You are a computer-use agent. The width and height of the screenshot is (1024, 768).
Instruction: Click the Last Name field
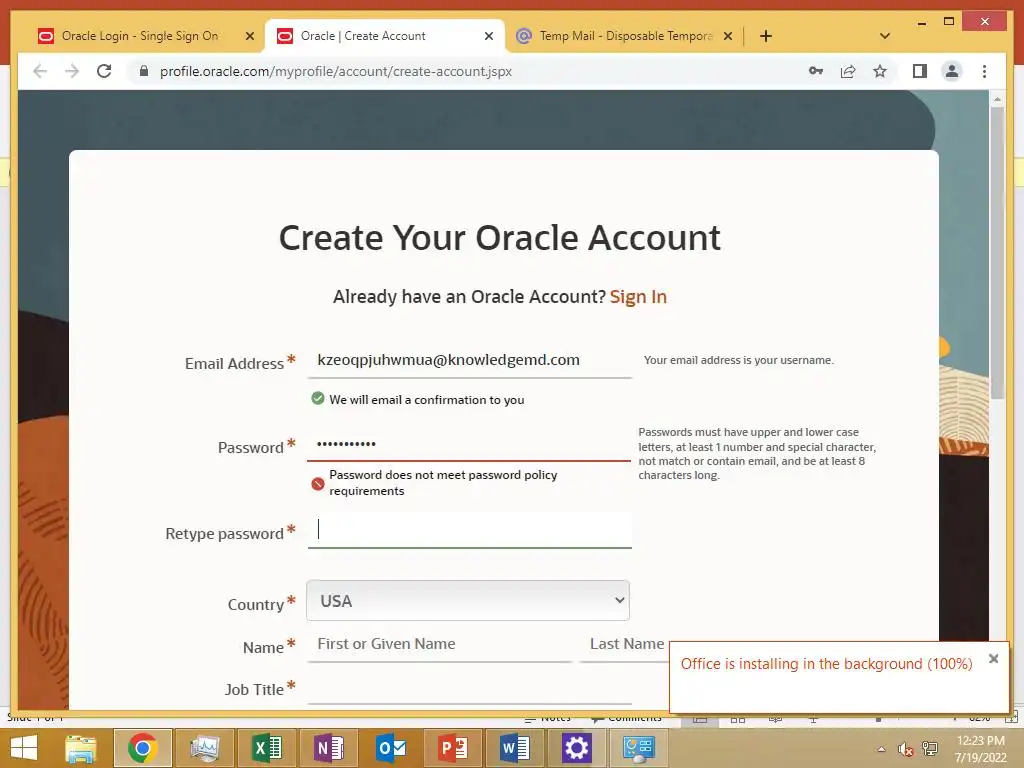click(625, 645)
